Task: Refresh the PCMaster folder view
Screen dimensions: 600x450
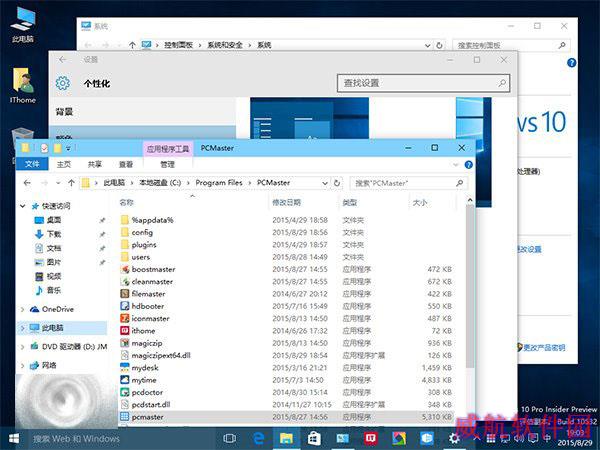Action: point(337,183)
